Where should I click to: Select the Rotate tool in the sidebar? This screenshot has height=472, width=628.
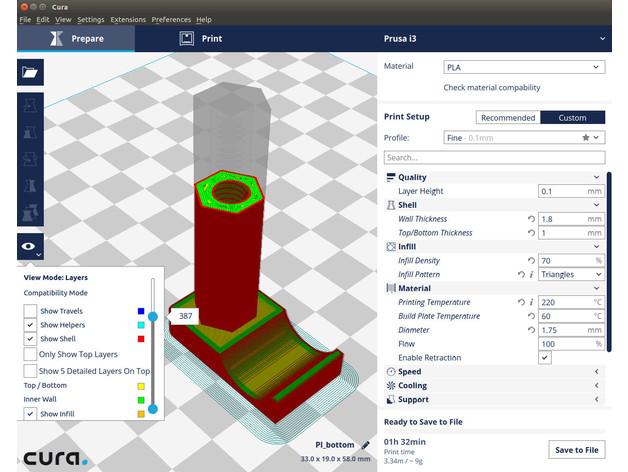30,159
